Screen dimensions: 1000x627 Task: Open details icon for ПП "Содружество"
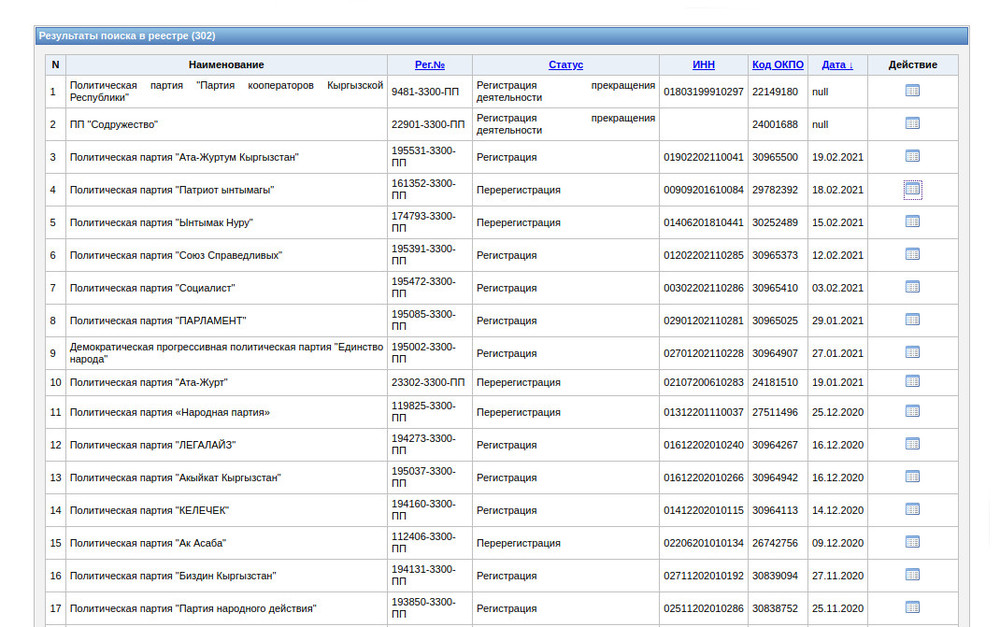coord(913,123)
